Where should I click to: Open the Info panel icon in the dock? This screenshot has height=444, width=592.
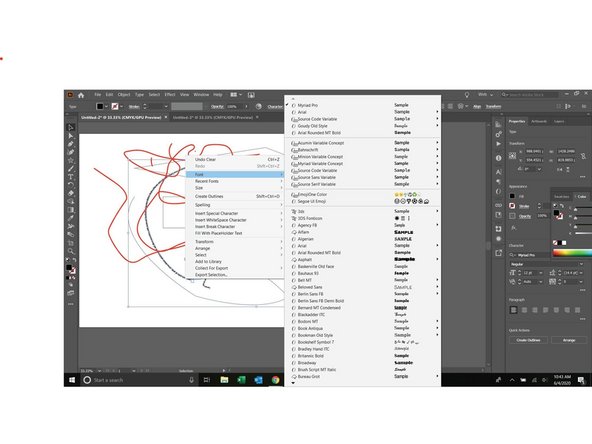[x=498, y=158]
